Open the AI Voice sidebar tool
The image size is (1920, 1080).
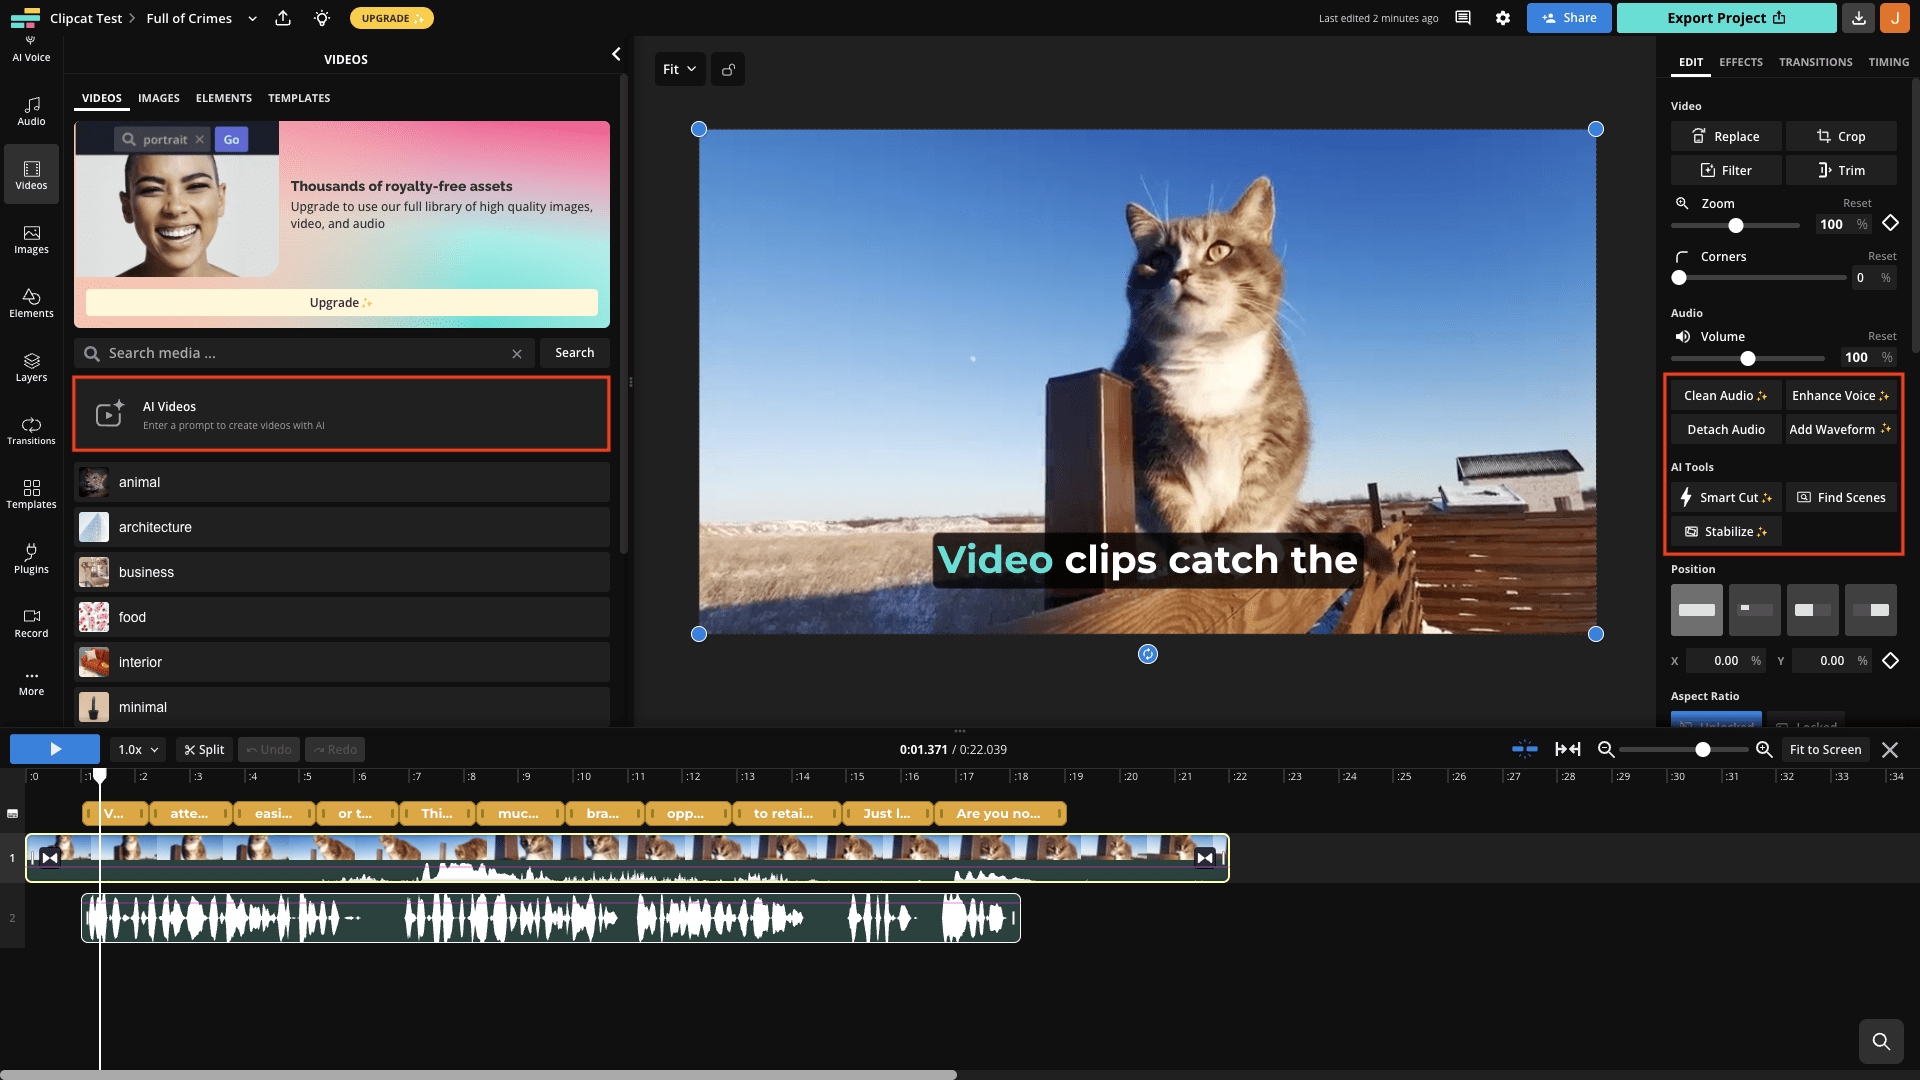[31, 50]
